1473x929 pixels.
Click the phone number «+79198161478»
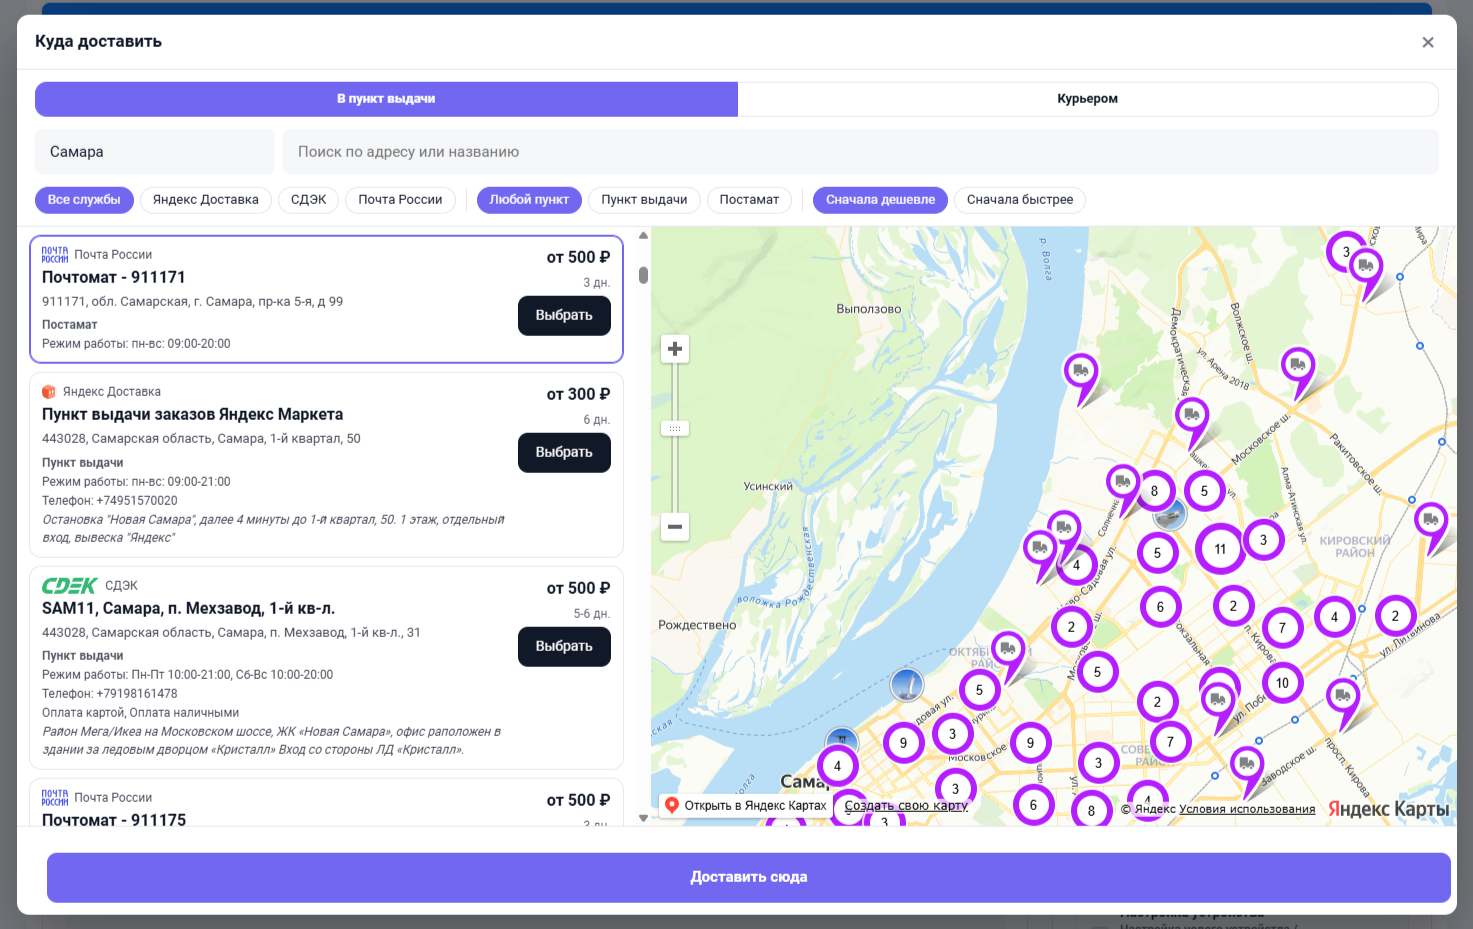(137, 694)
